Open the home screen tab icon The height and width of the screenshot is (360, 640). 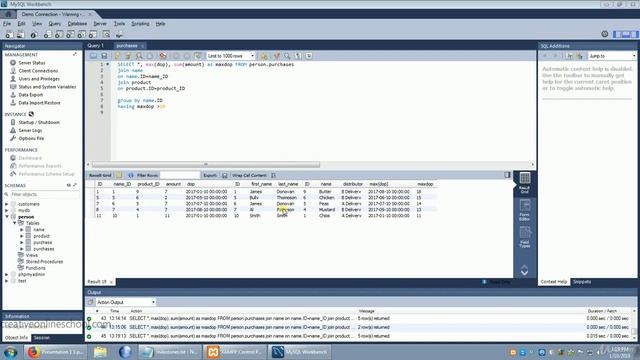tap(8, 14)
